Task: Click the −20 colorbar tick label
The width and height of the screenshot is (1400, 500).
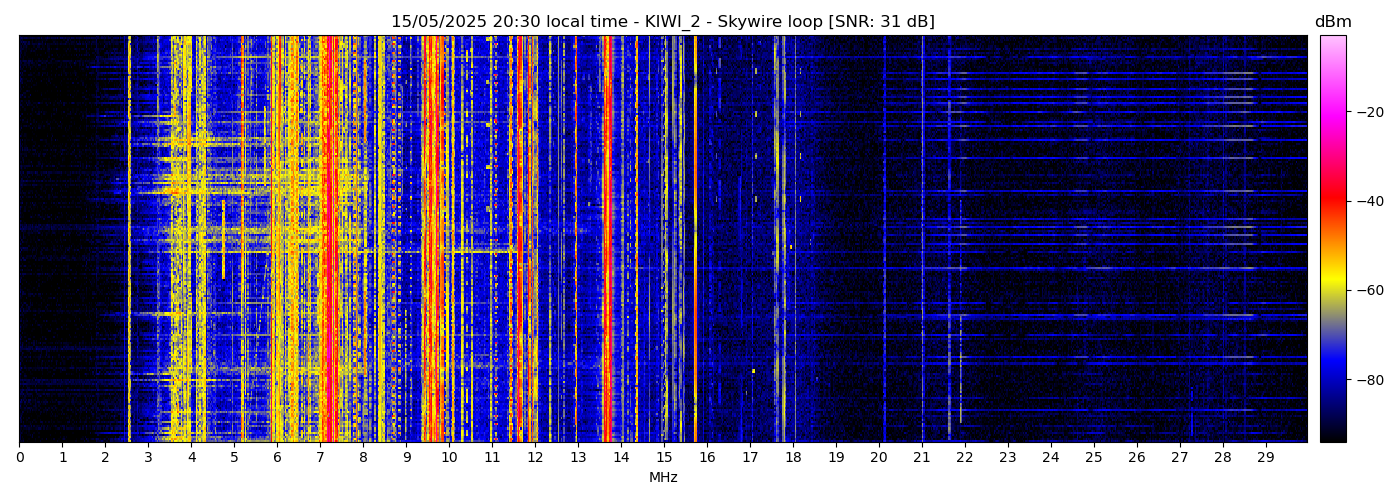Action: (1369, 112)
